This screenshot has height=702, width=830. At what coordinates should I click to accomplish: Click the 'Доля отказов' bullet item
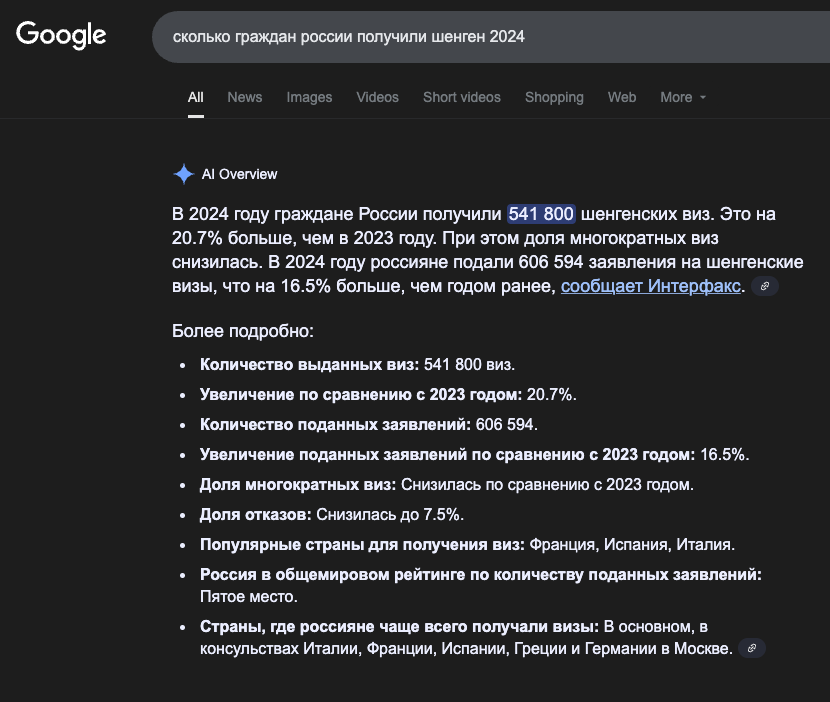(x=331, y=514)
